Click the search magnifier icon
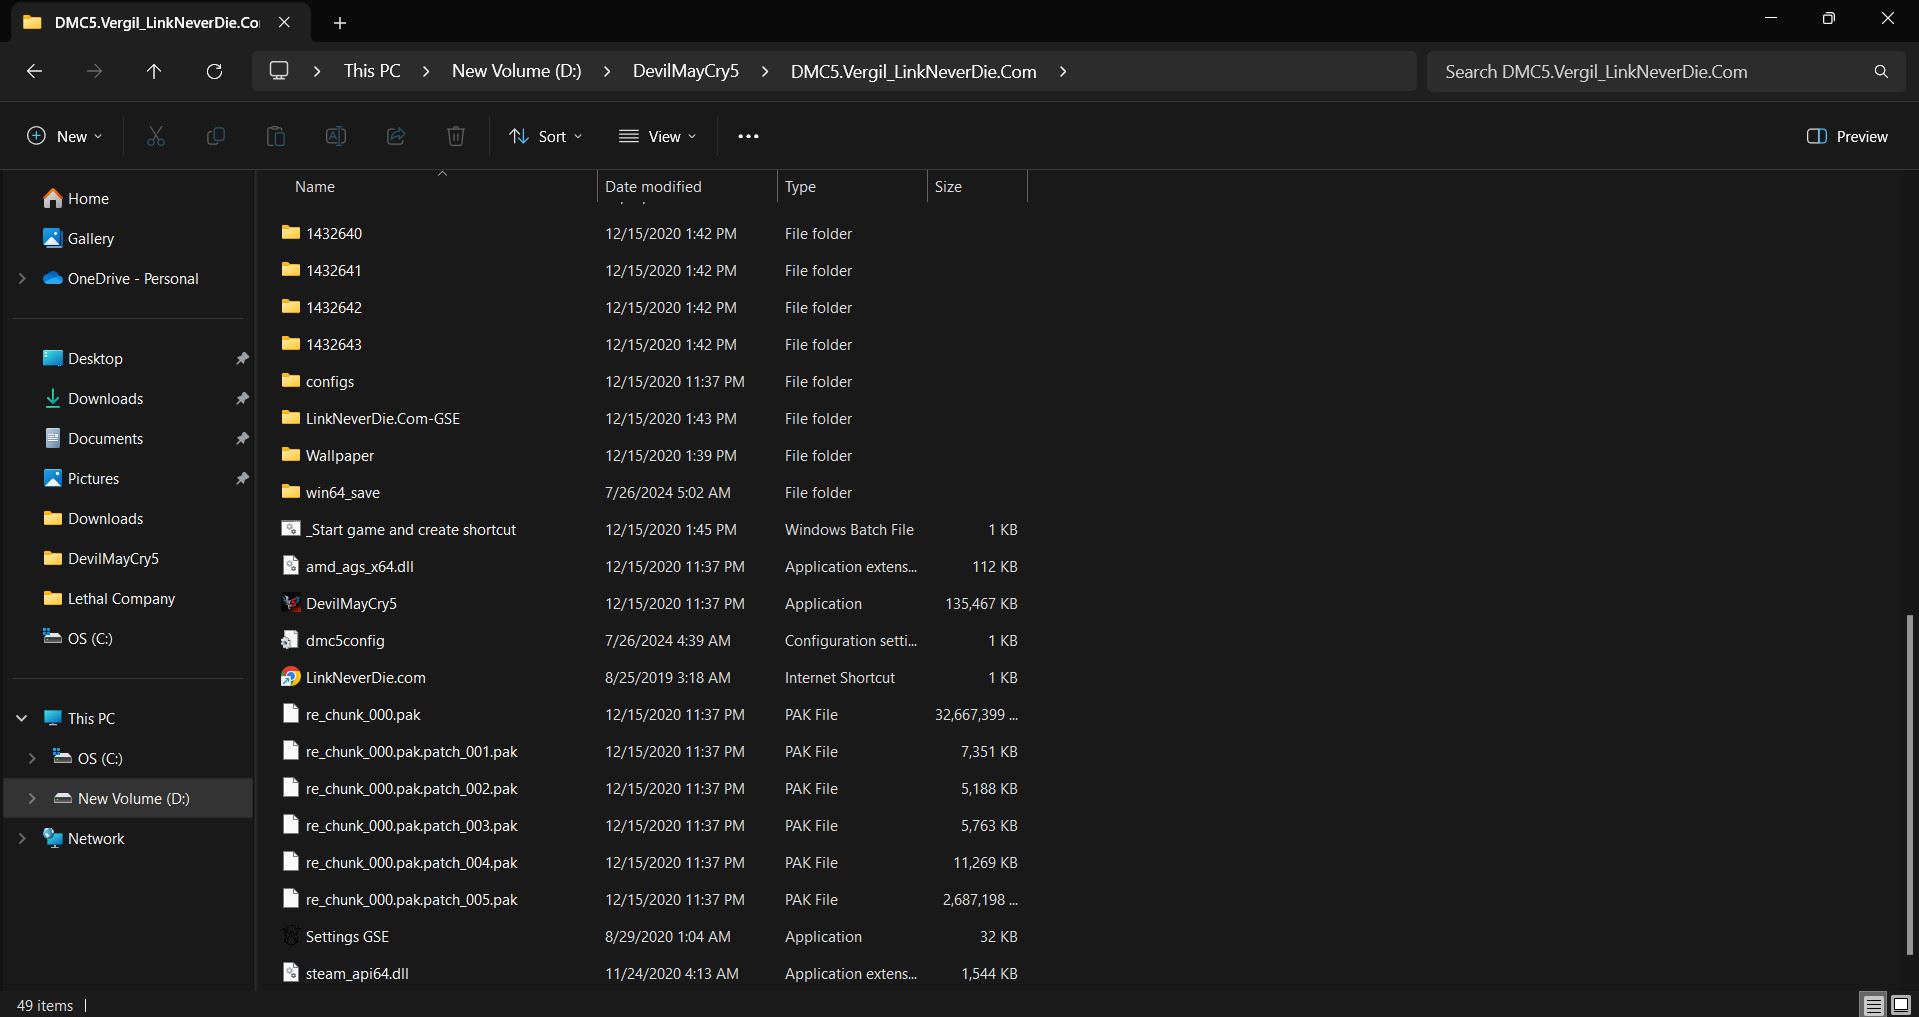The height and width of the screenshot is (1017, 1919). 1881,71
